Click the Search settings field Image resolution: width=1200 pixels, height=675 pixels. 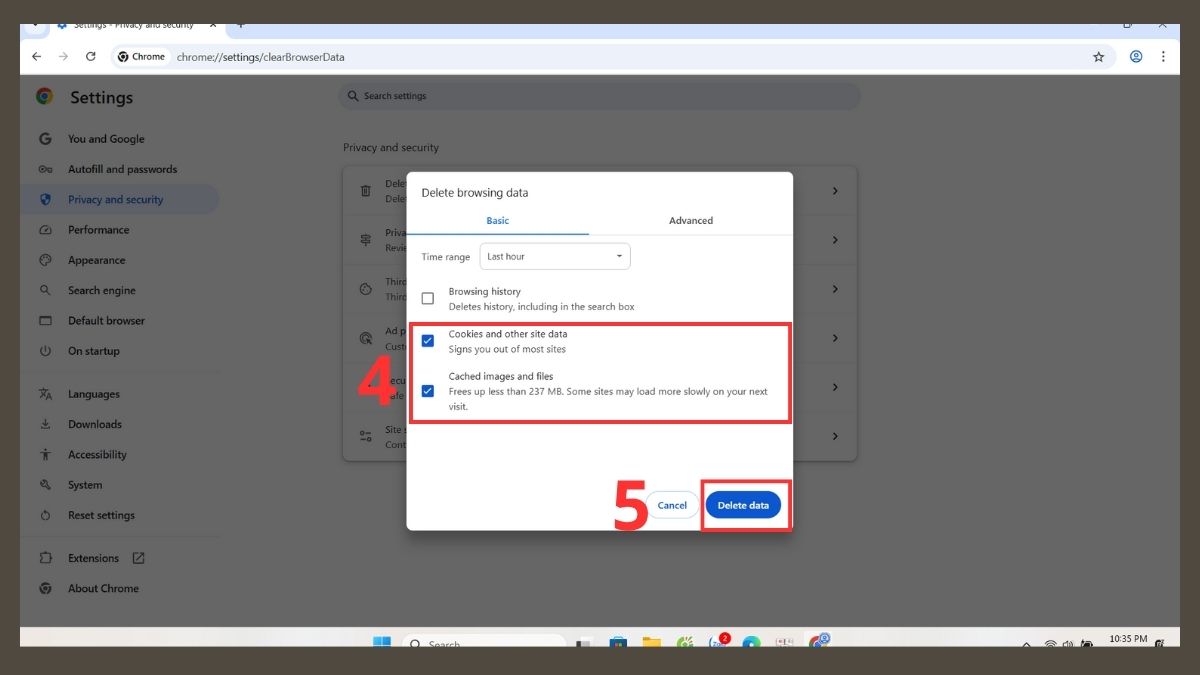[x=600, y=96]
